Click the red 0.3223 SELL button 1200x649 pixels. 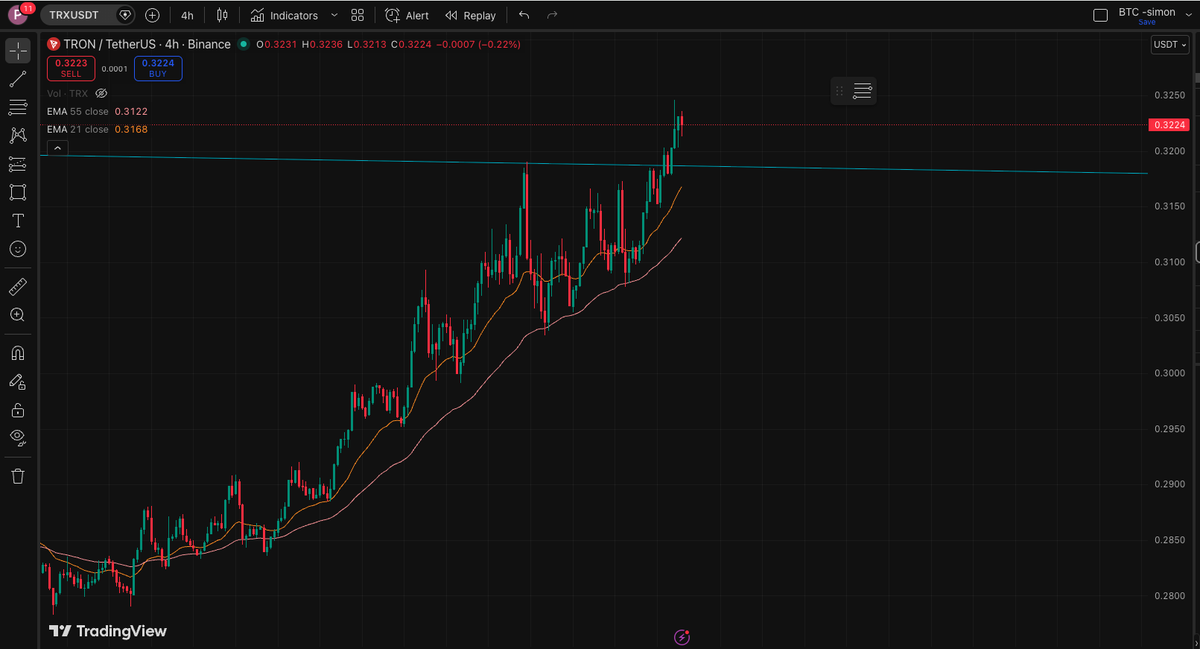71,68
